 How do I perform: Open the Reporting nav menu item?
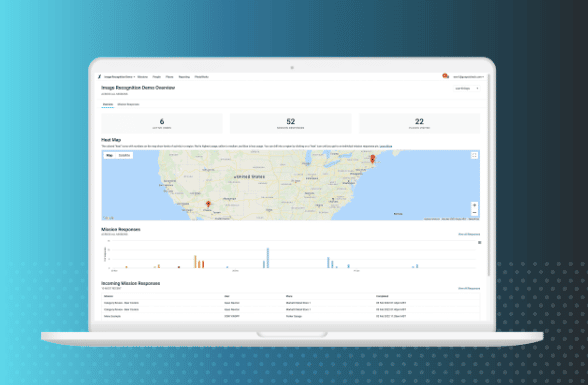(x=184, y=77)
